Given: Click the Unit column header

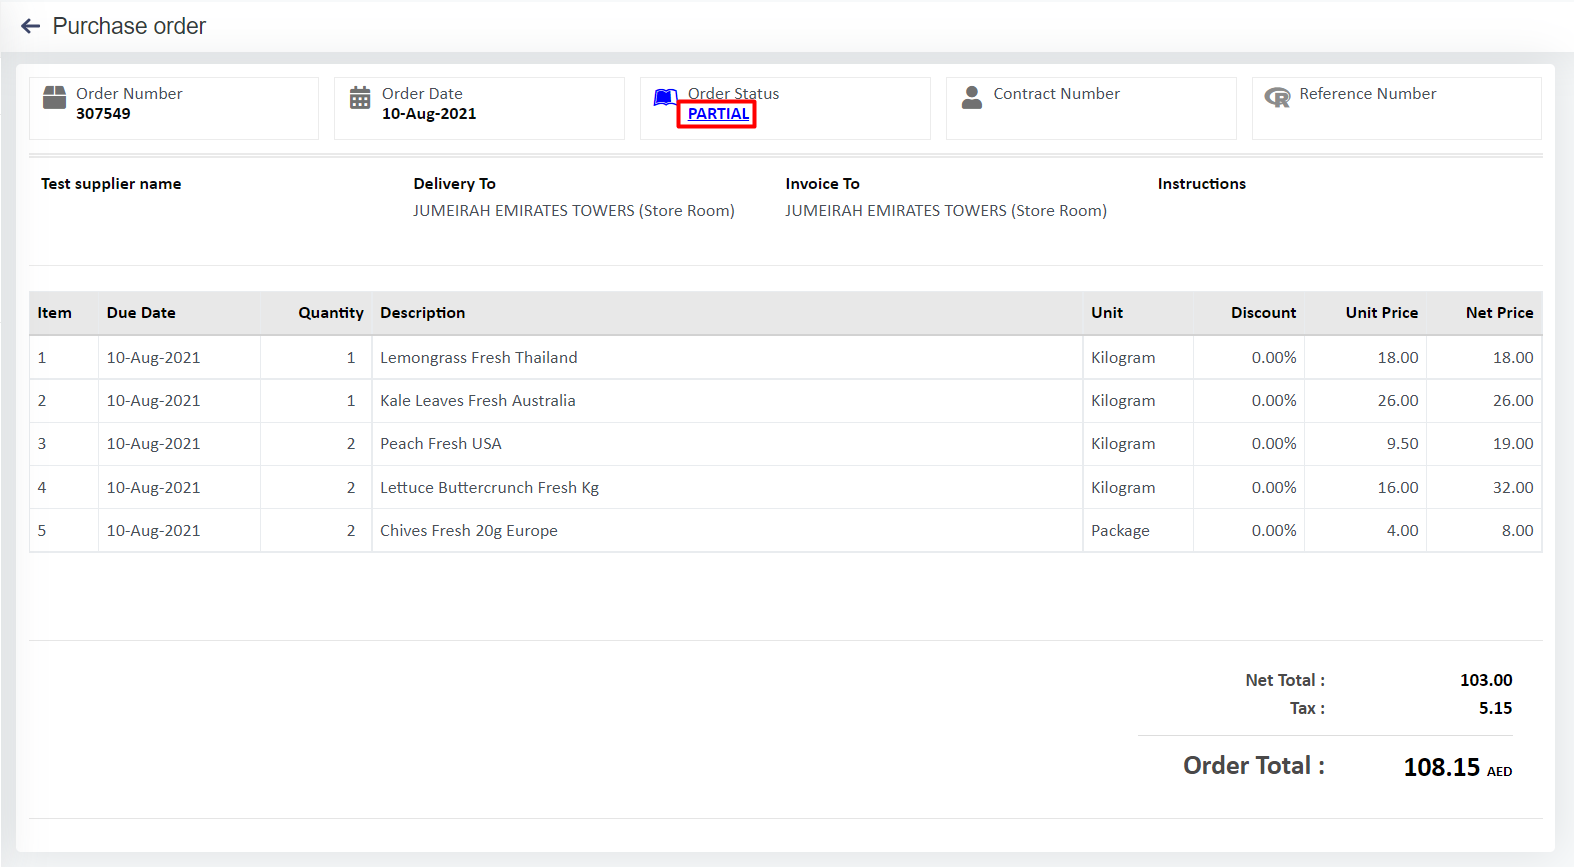Looking at the screenshot, I should (1107, 313).
